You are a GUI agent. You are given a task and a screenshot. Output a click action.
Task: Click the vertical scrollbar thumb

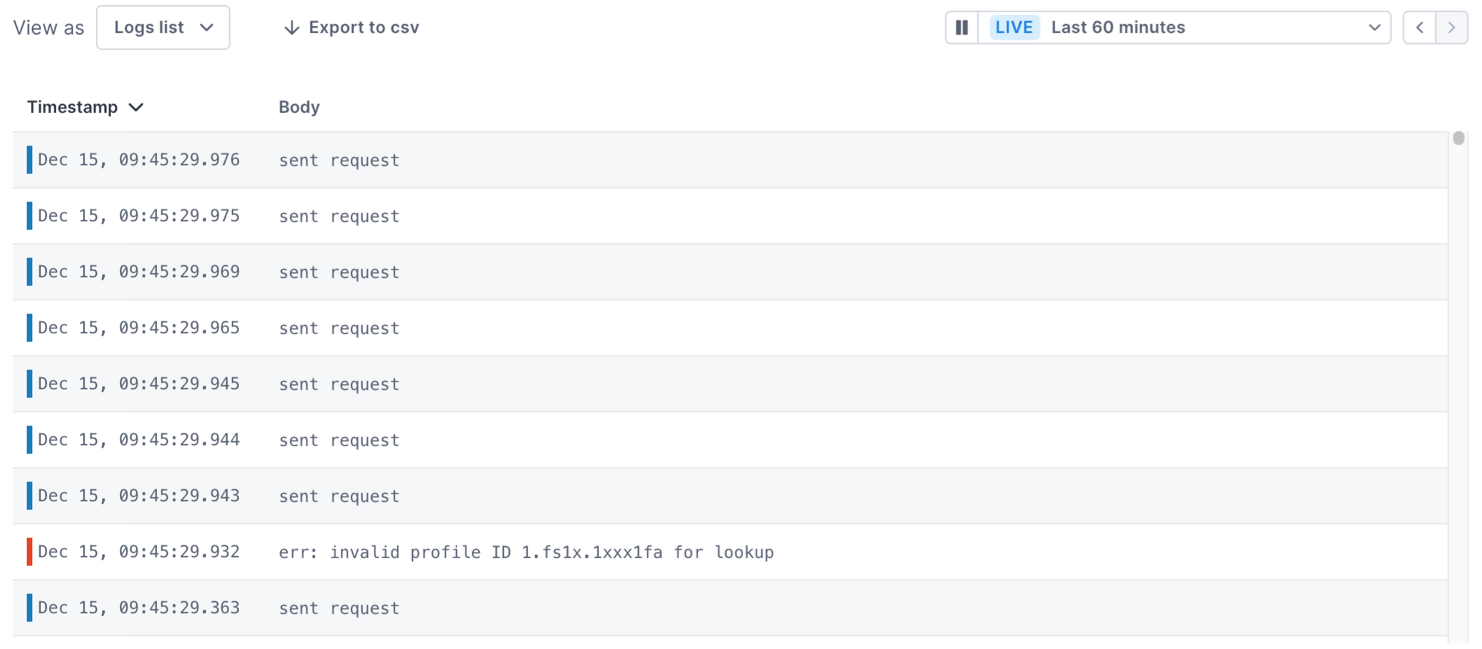tap(1459, 139)
